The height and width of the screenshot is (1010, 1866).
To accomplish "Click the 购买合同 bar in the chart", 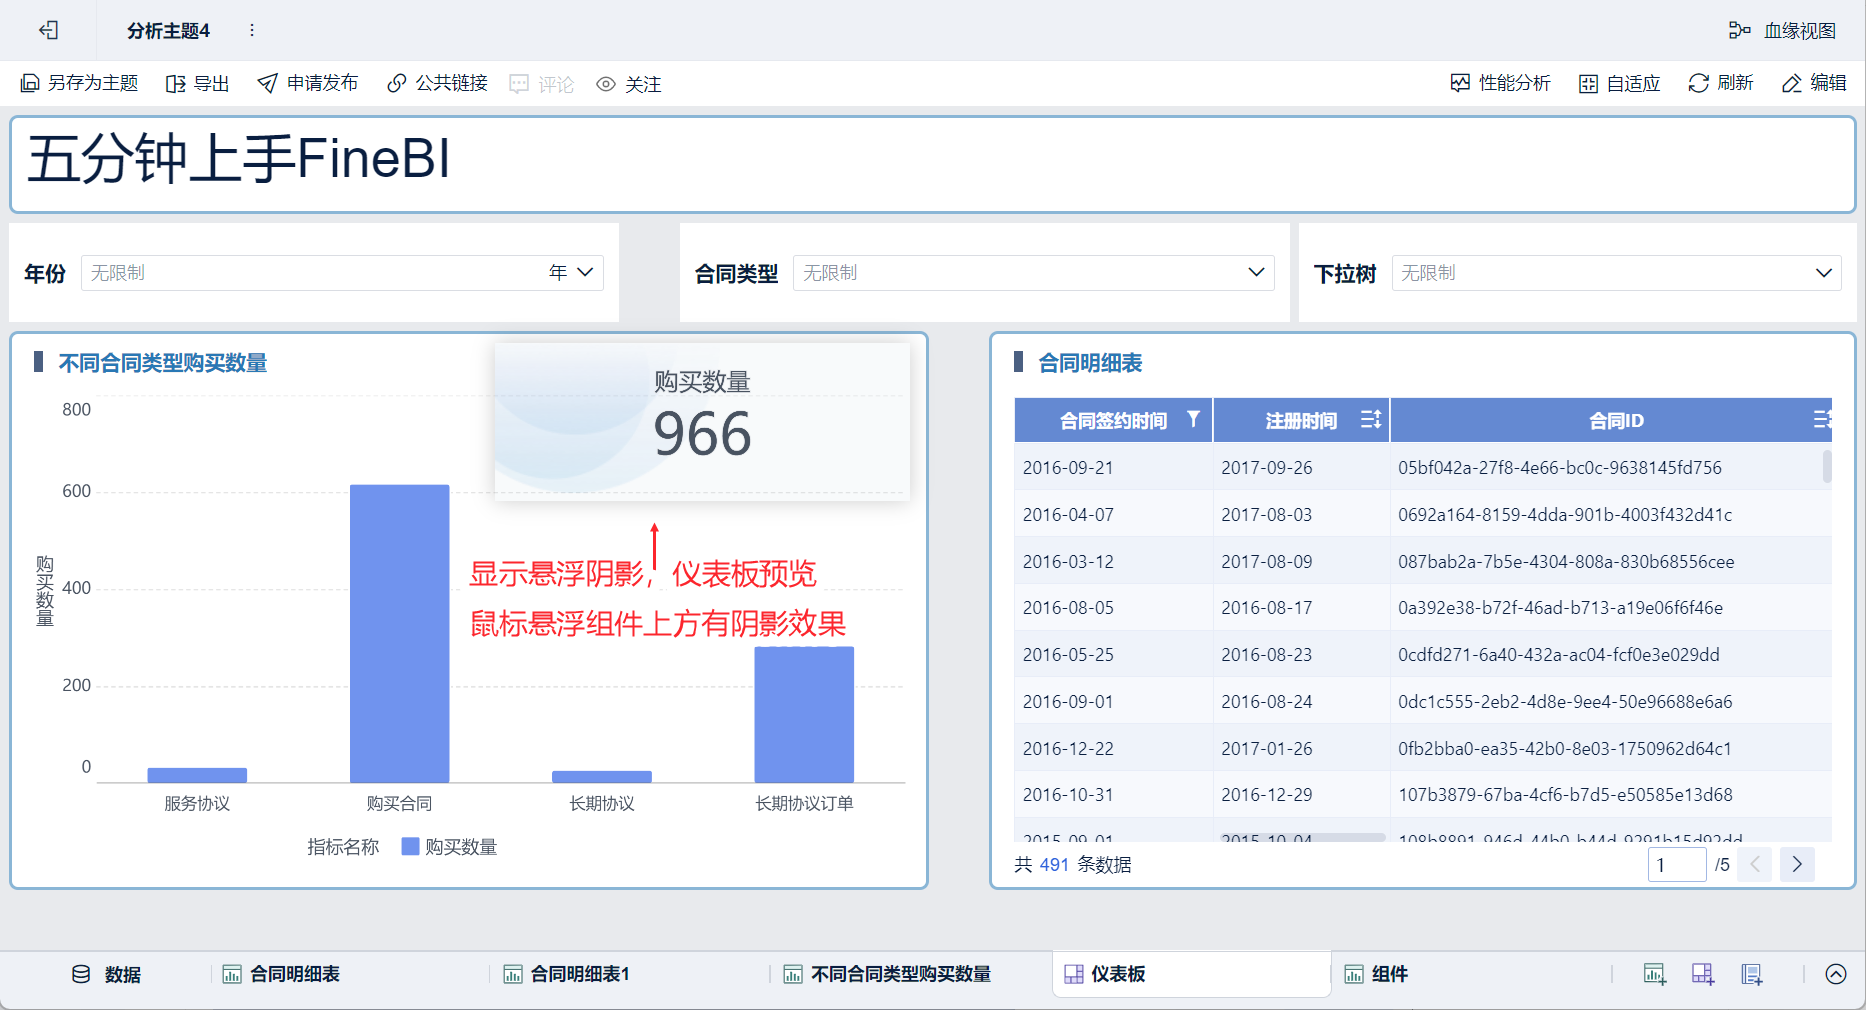I will 399,633.
